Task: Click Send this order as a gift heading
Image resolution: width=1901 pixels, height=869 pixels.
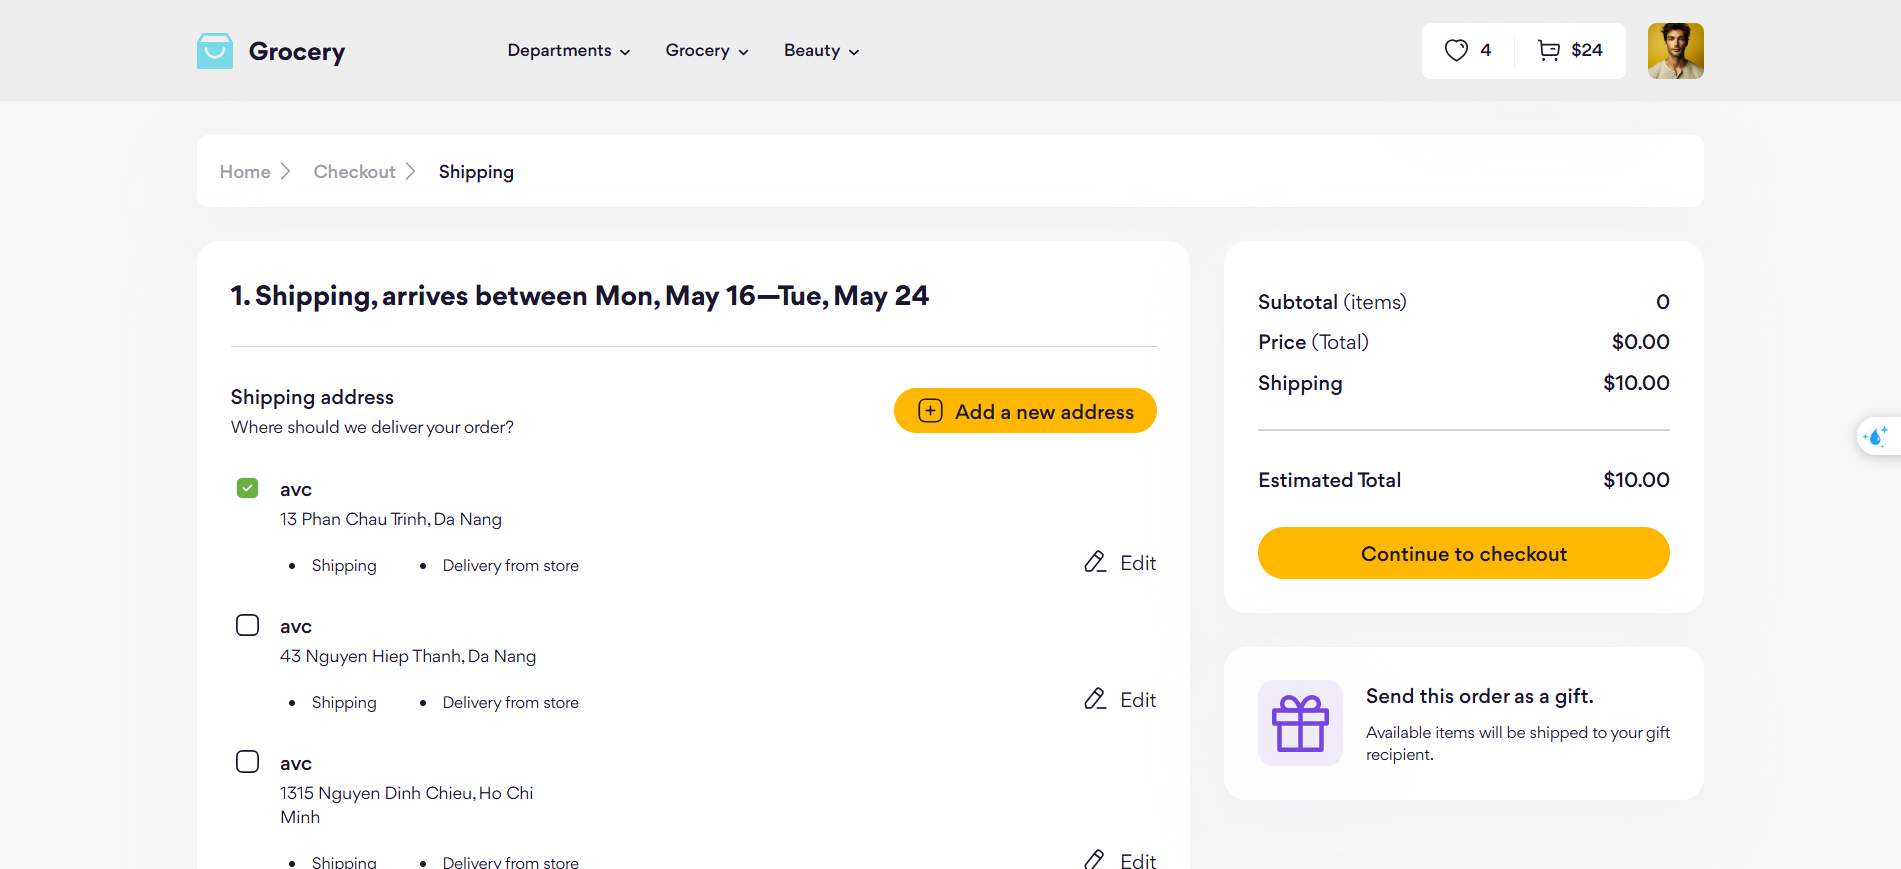Action: coord(1480,696)
